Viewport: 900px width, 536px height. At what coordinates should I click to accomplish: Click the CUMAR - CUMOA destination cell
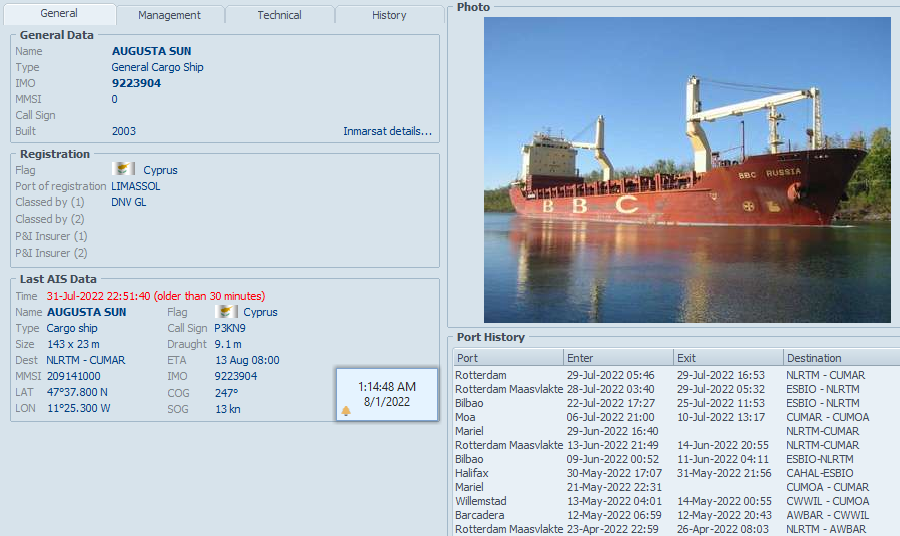[x=828, y=417]
